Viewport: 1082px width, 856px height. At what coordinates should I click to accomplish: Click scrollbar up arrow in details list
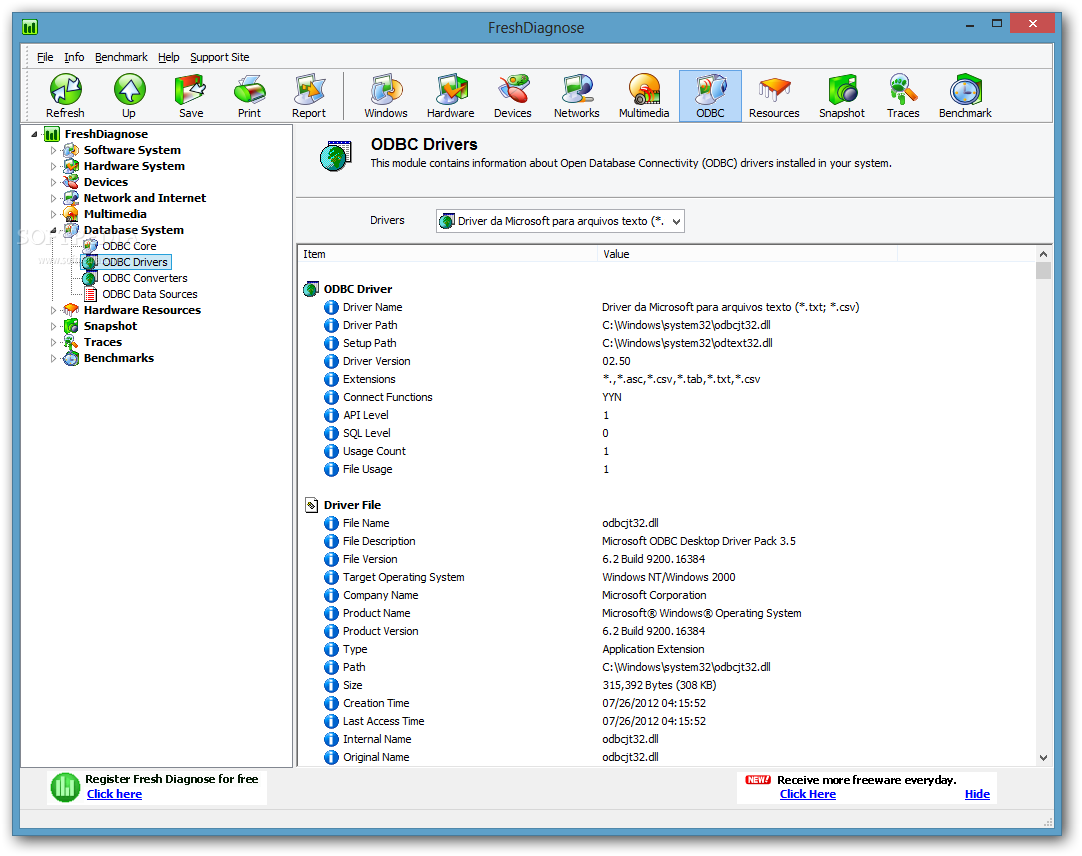coord(1043,254)
